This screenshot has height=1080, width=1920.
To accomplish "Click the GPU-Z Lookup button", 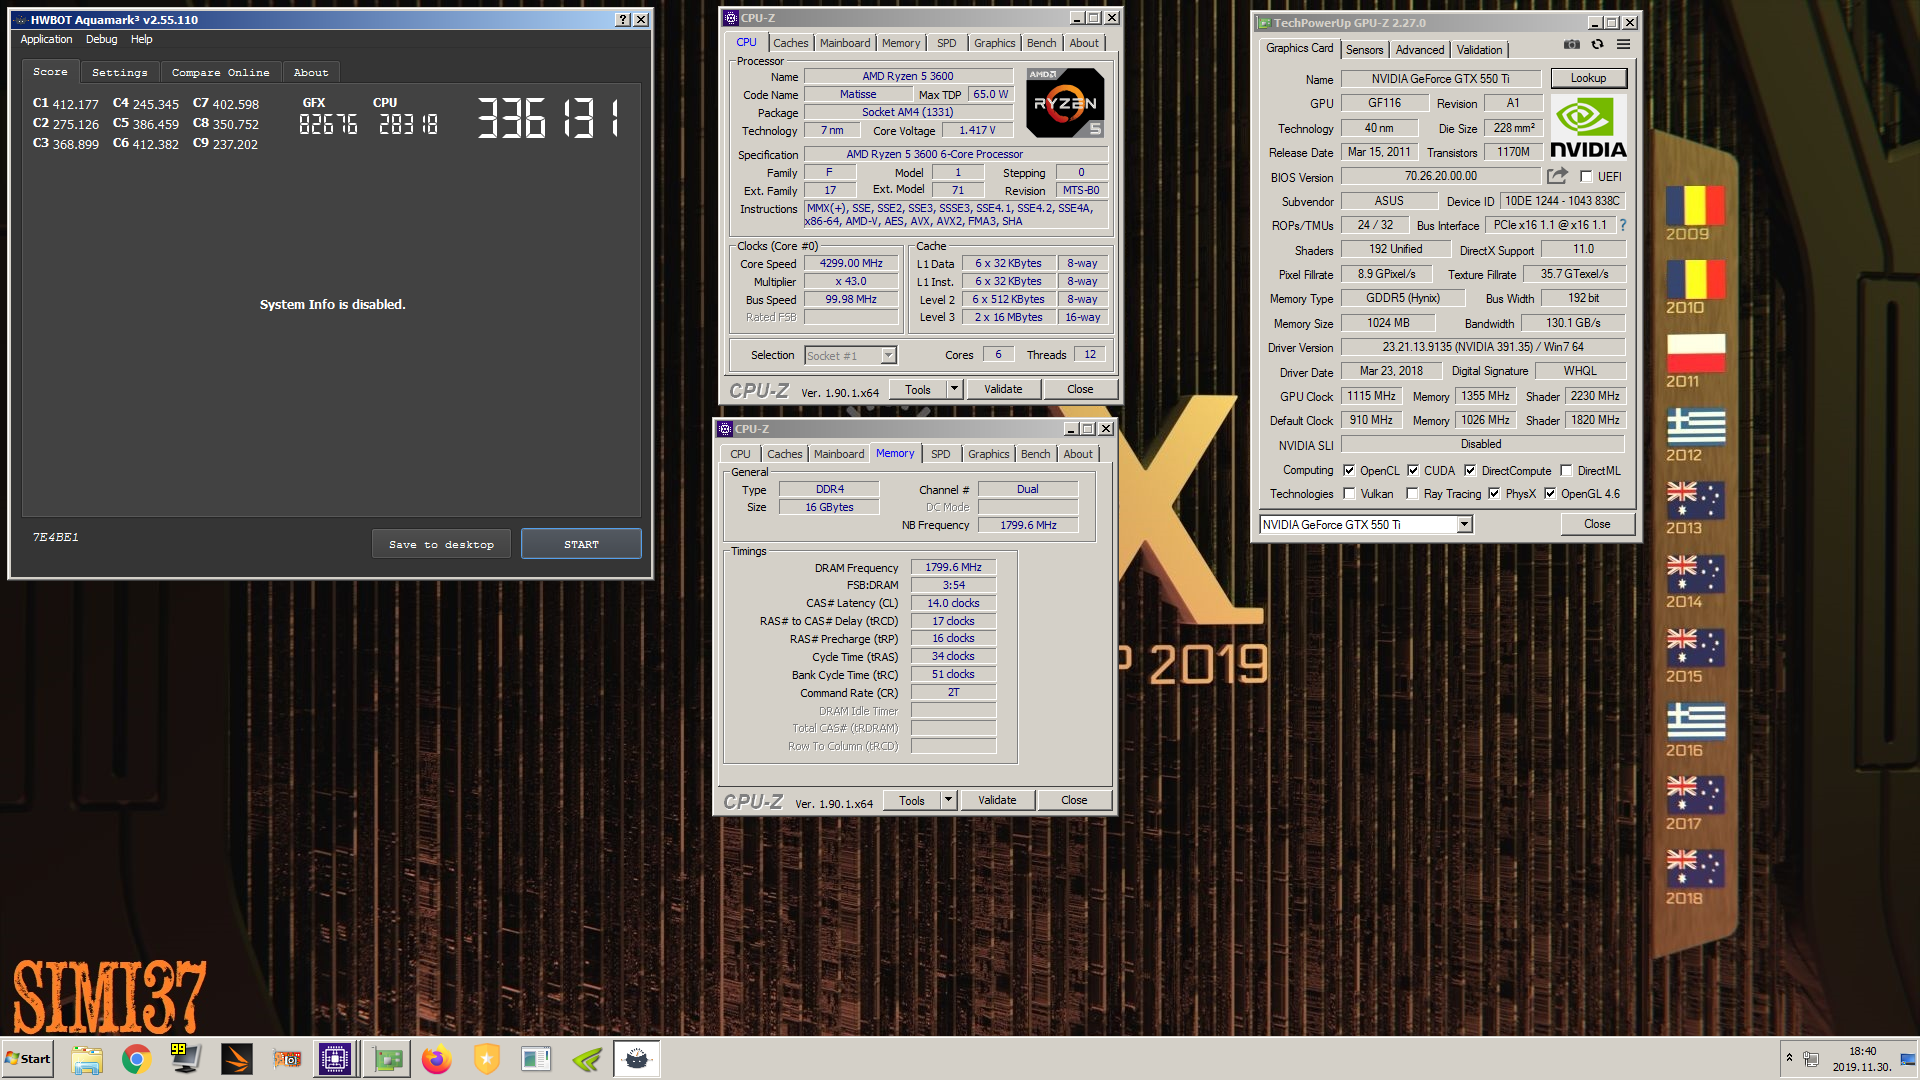I will point(1588,78).
